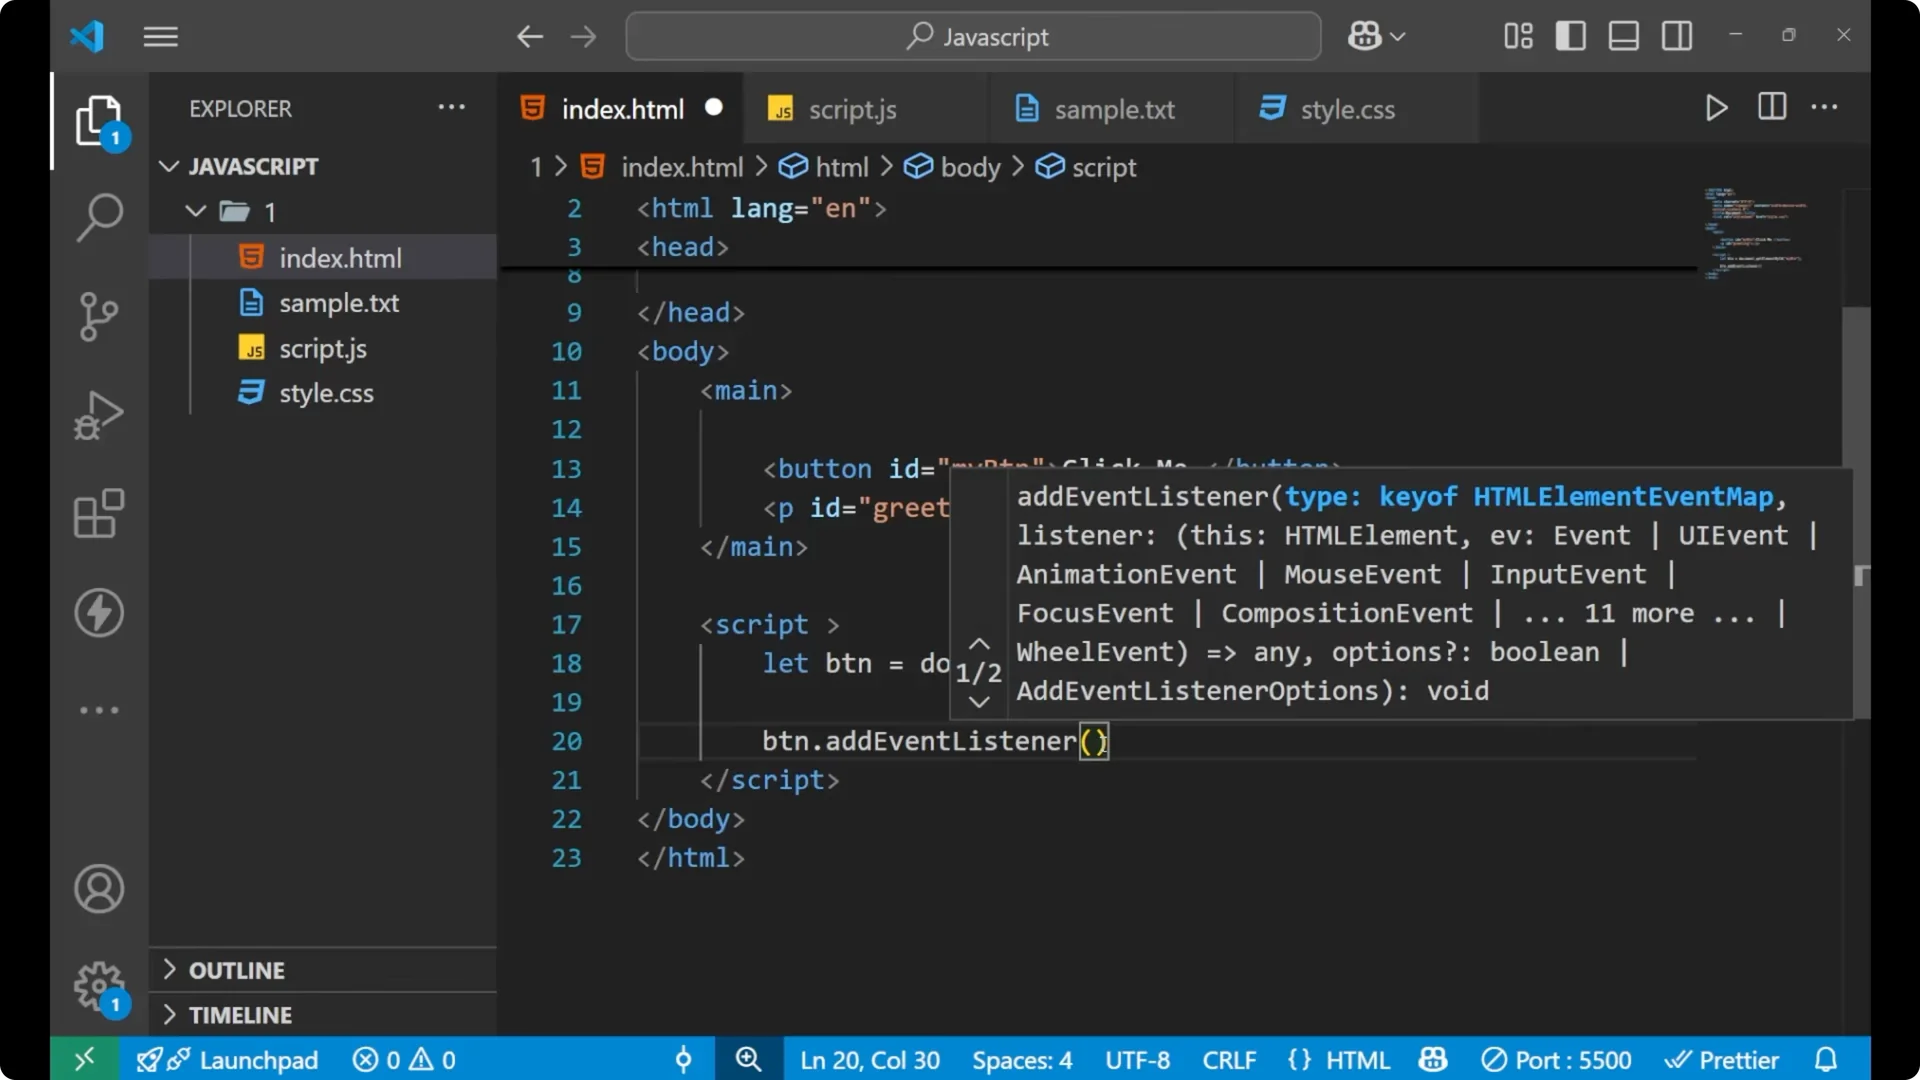Click the errors and warnings indicator
The image size is (1920, 1080).
click(403, 1059)
